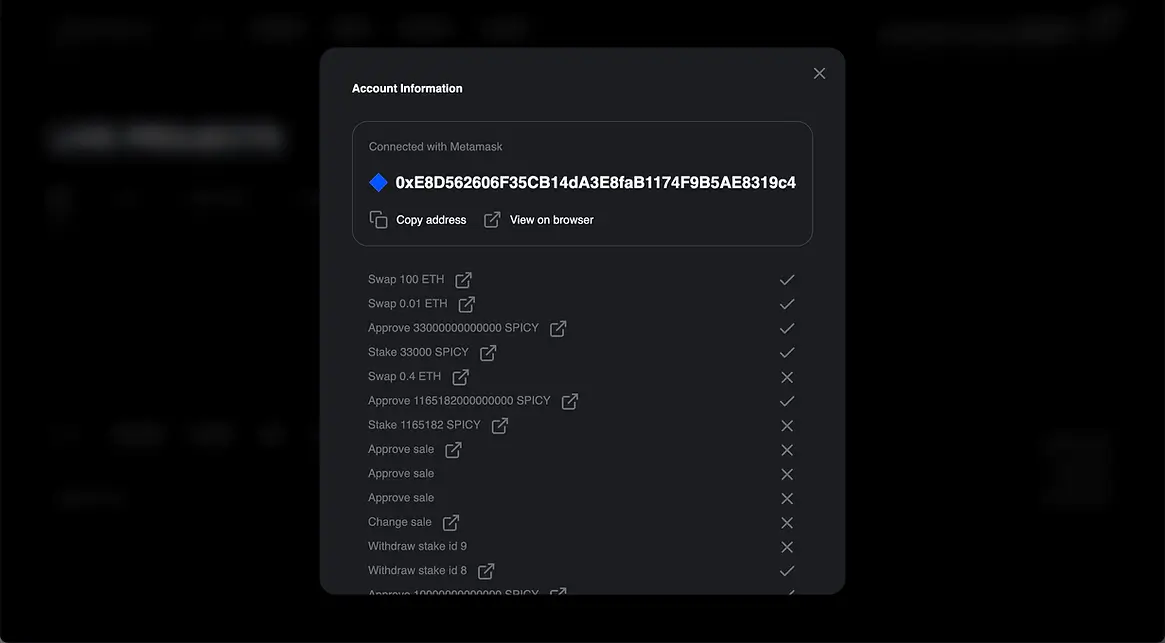Click the Copy address icon
Image resolution: width=1165 pixels, height=643 pixels.
click(378, 219)
